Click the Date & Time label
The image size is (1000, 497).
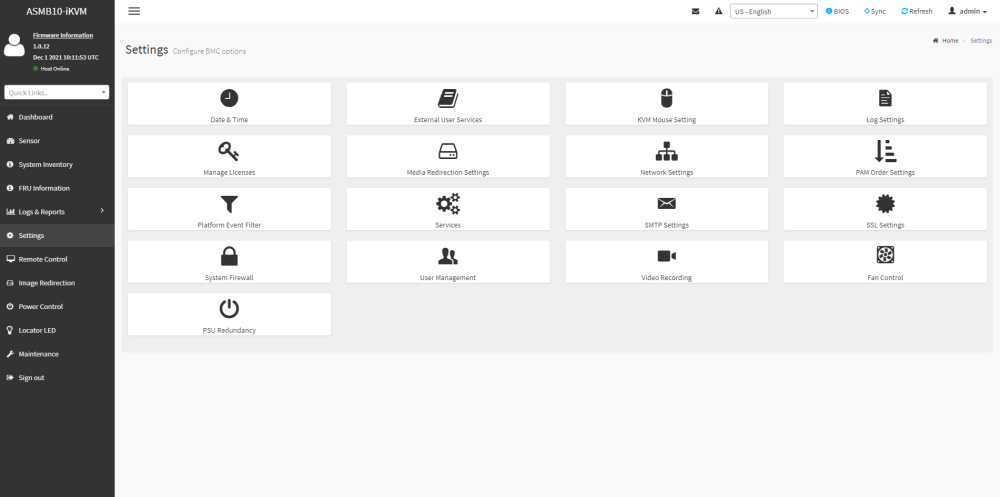click(229, 119)
